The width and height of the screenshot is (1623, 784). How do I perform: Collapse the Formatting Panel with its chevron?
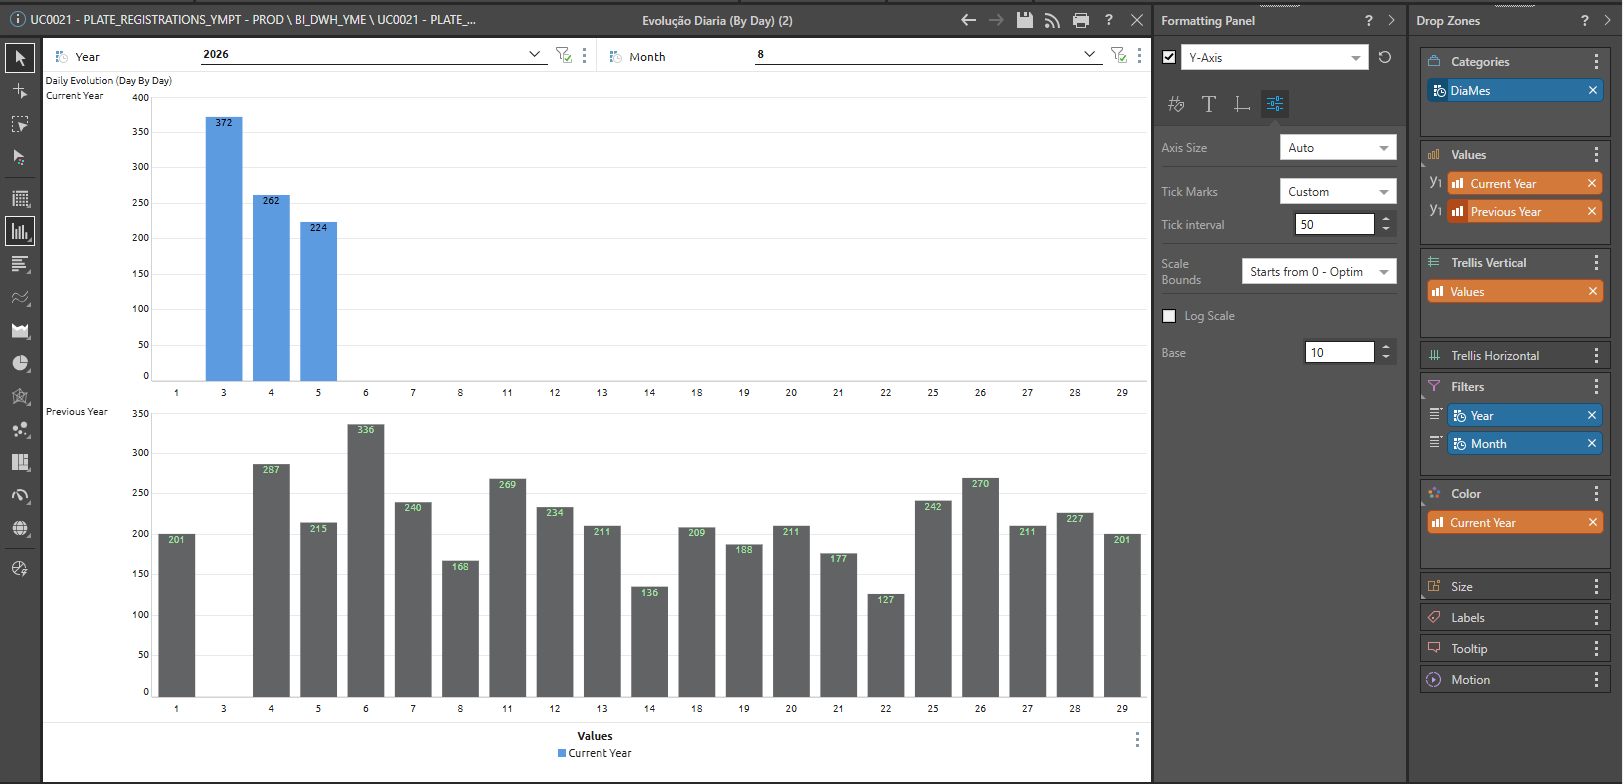coord(1391,20)
